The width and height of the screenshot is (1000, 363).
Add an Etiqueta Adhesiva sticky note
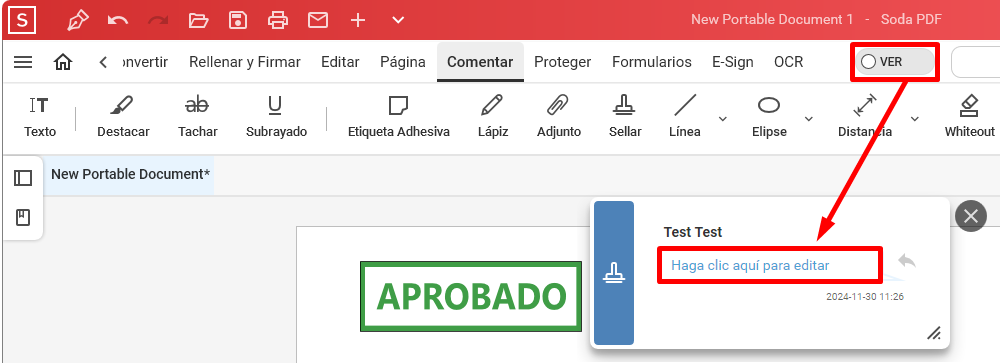[399, 117]
